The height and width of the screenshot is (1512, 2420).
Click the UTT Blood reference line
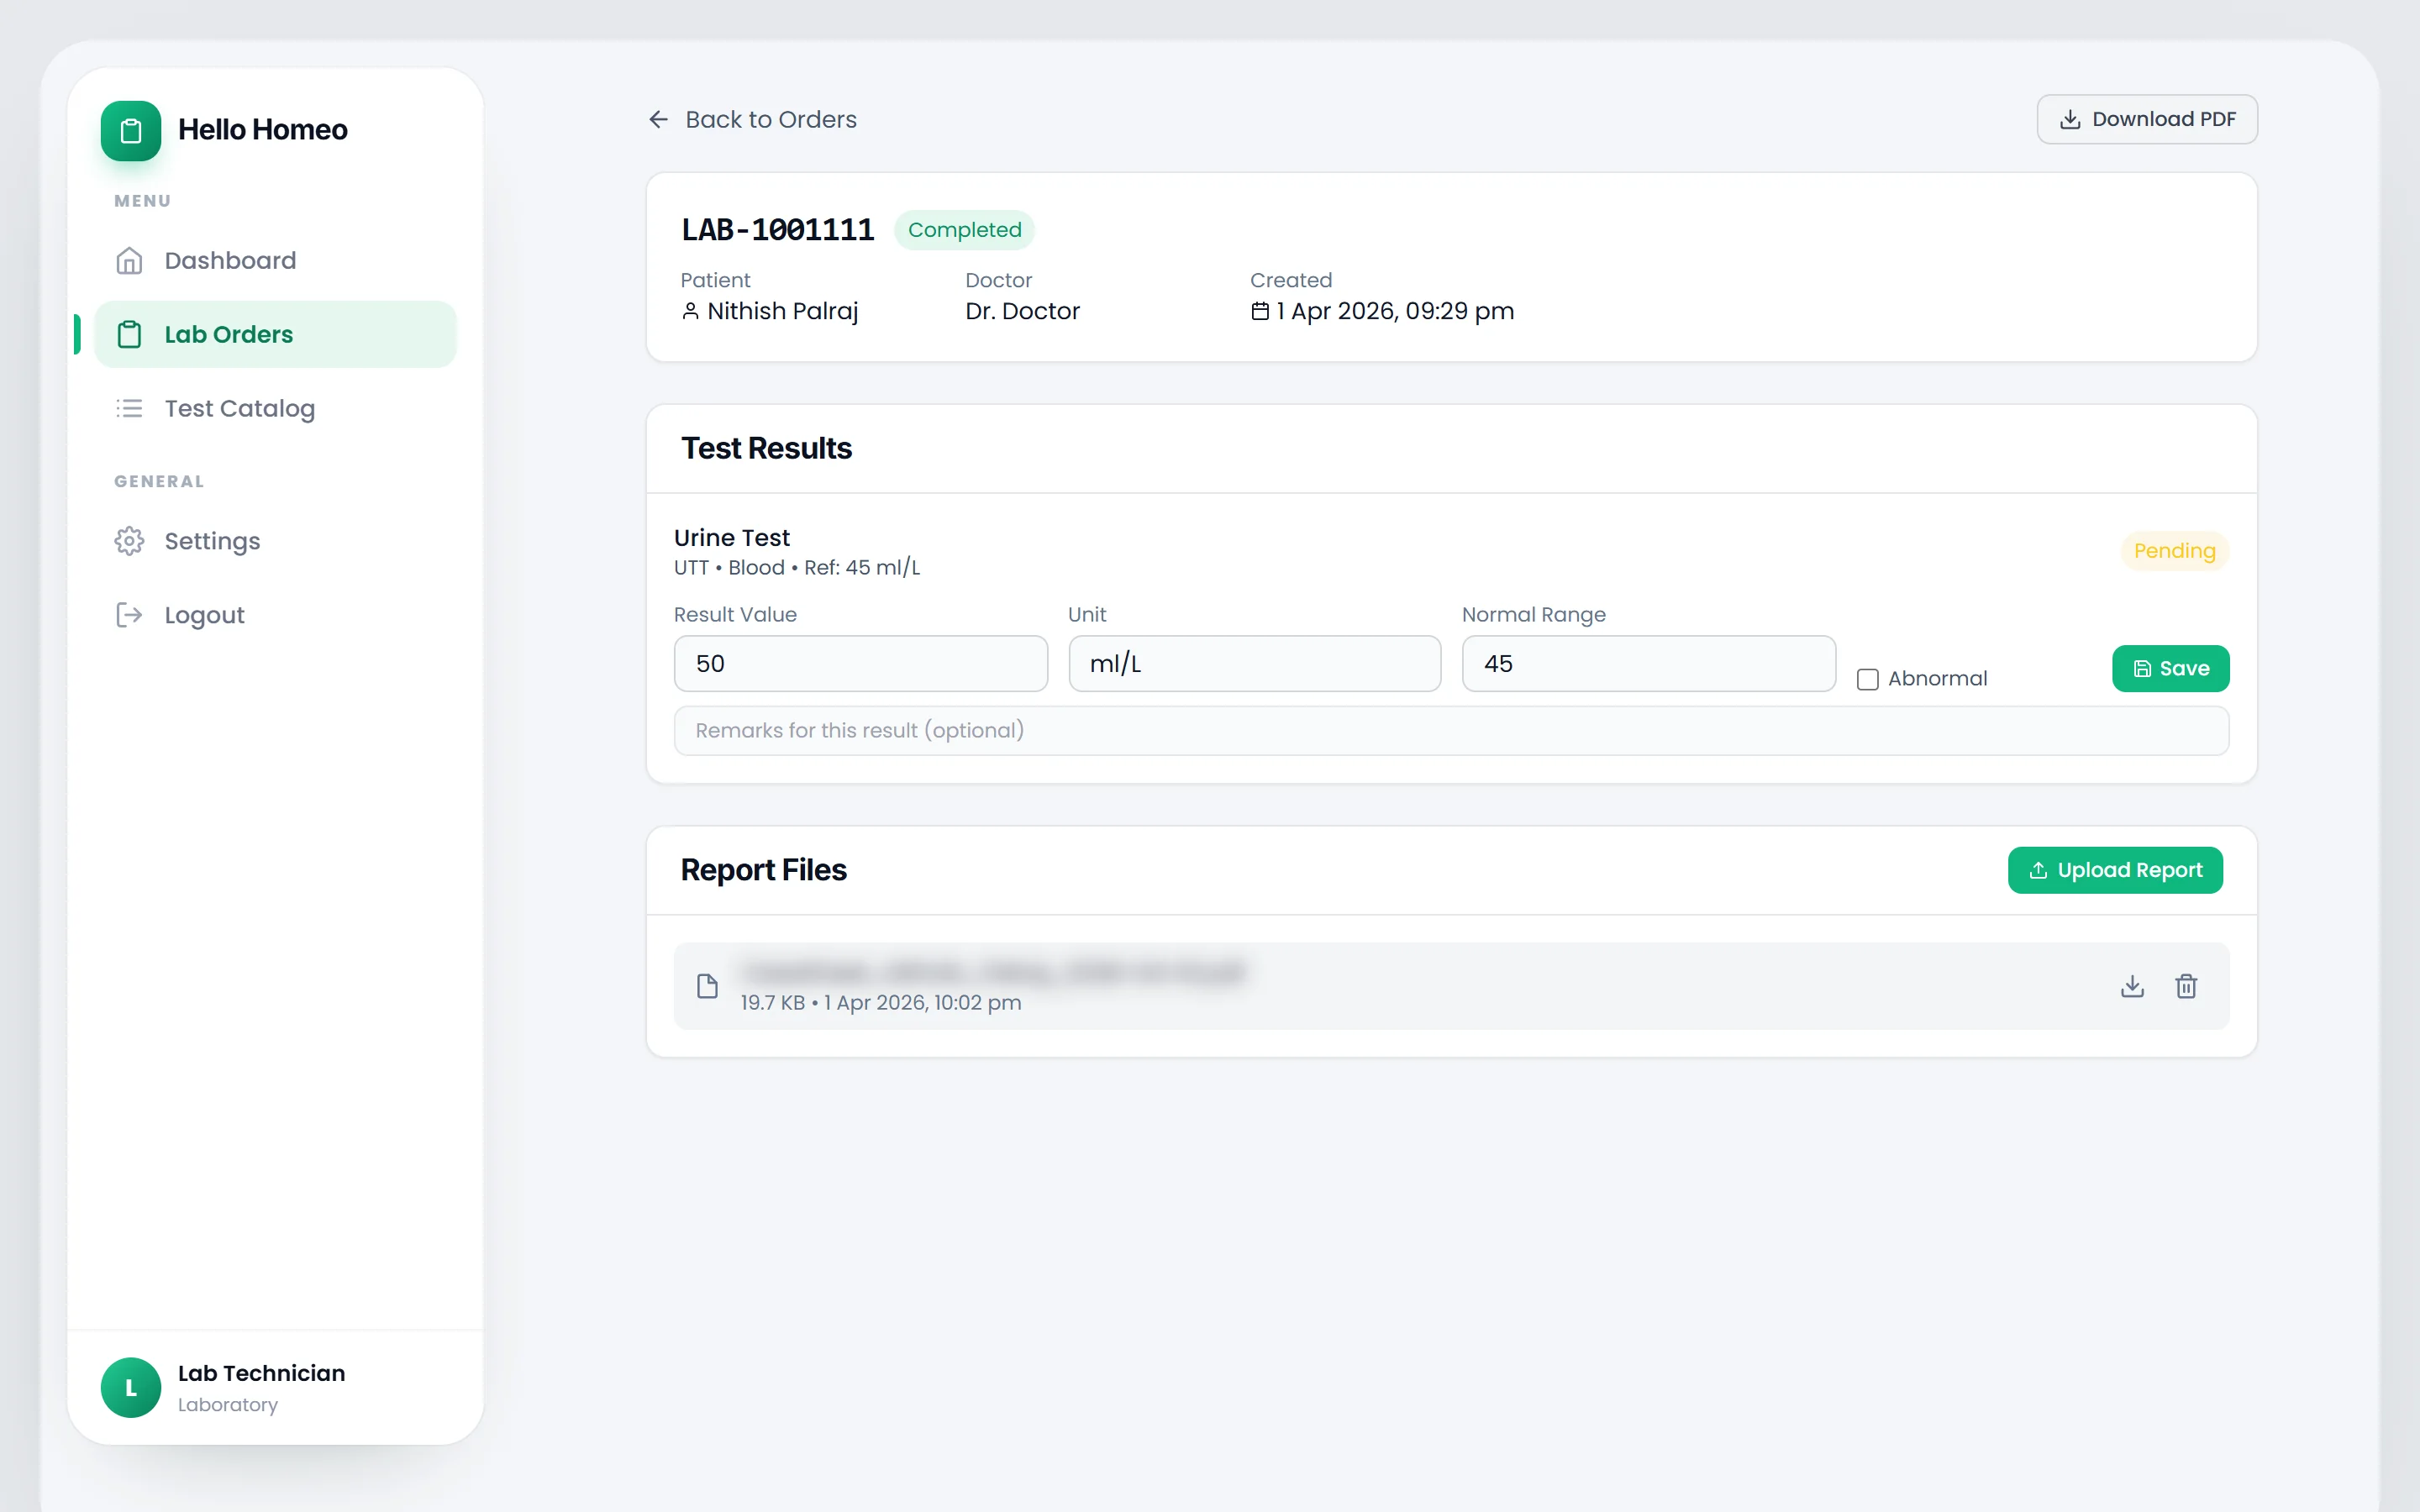click(x=797, y=568)
